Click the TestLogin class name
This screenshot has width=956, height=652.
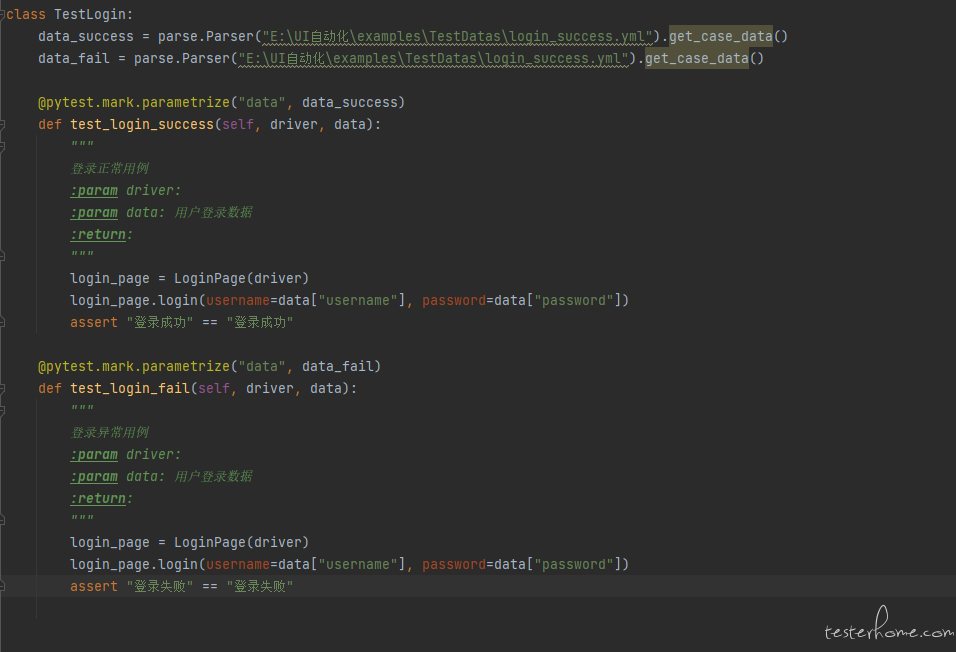[92, 14]
